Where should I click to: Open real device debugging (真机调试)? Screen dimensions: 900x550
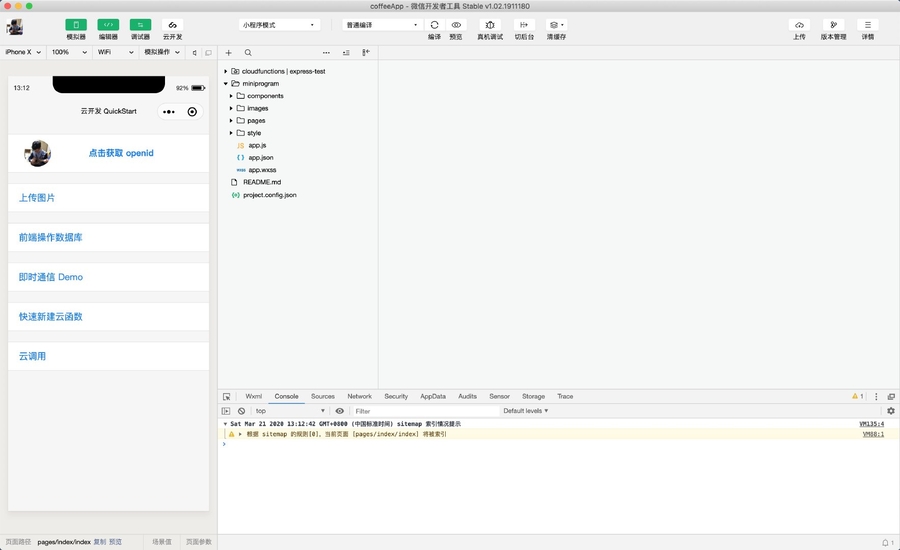[x=490, y=25]
